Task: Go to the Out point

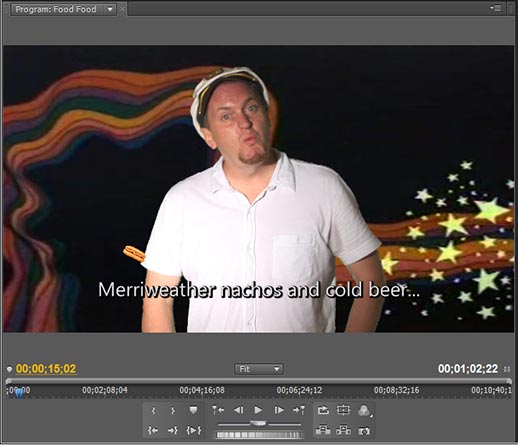Action: click(173, 430)
